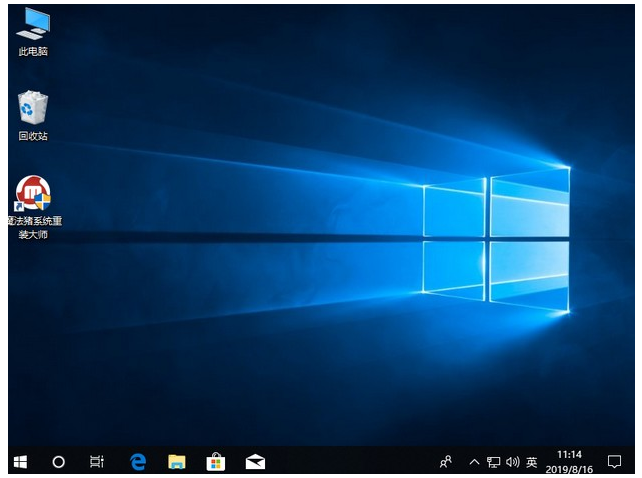The width and height of the screenshot is (642, 478).
Task: Open the Mail app on the taskbar
Action: pyautogui.click(x=255, y=461)
